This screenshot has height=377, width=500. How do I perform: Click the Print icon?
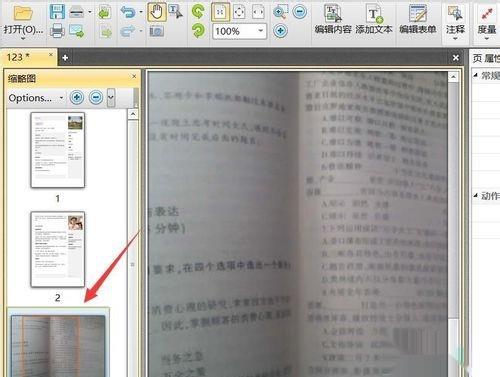(x=57, y=31)
